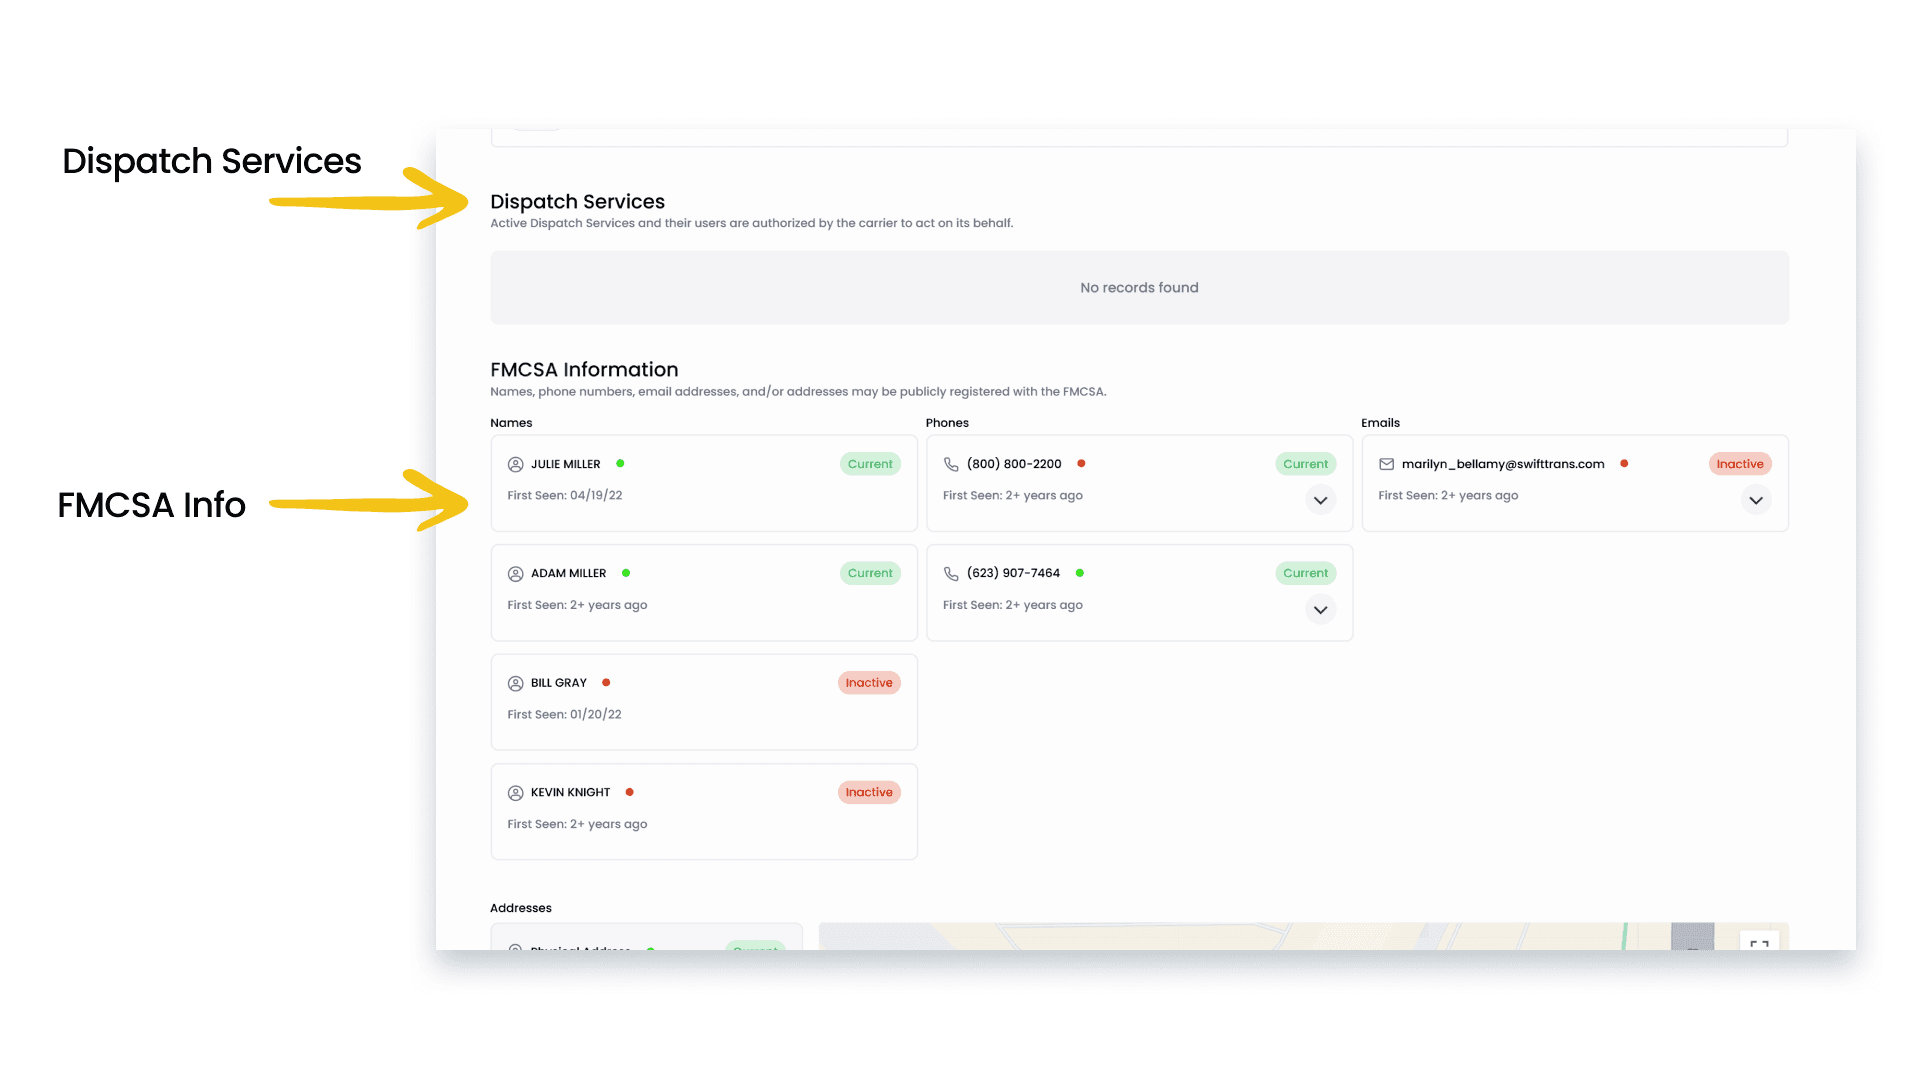Viewport: 1920px width, 1080px height.
Task: Click the Inactive badge on BILL GRAY
Action: pyautogui.click(x=869, y=683)
